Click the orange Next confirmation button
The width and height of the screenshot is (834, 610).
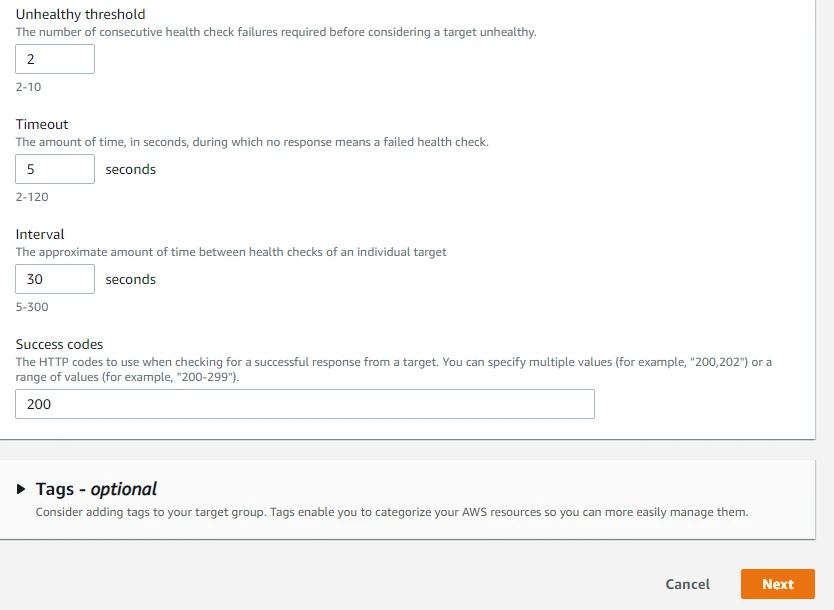tap(778, 584)
